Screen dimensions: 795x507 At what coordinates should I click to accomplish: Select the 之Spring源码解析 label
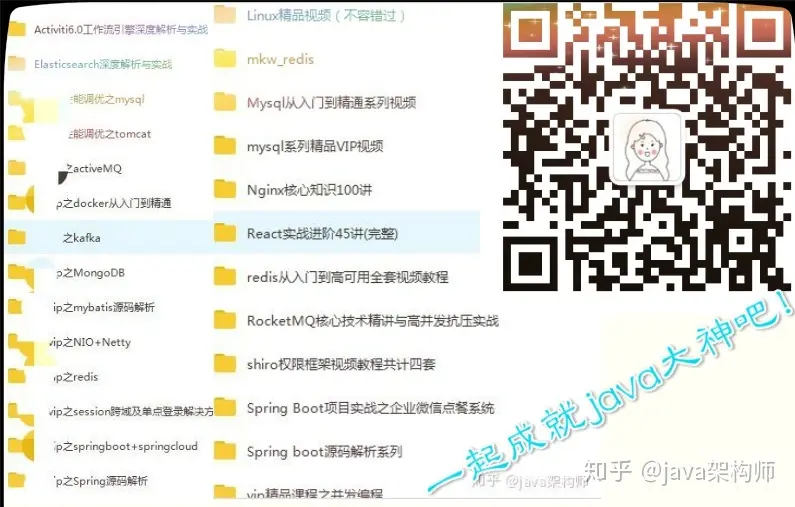(x=101, y=481)
